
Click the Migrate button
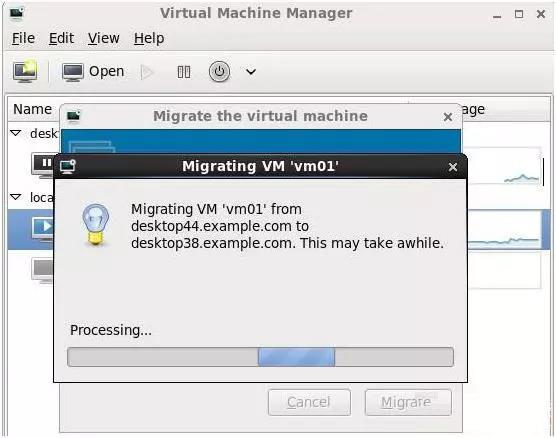point(408,402)
